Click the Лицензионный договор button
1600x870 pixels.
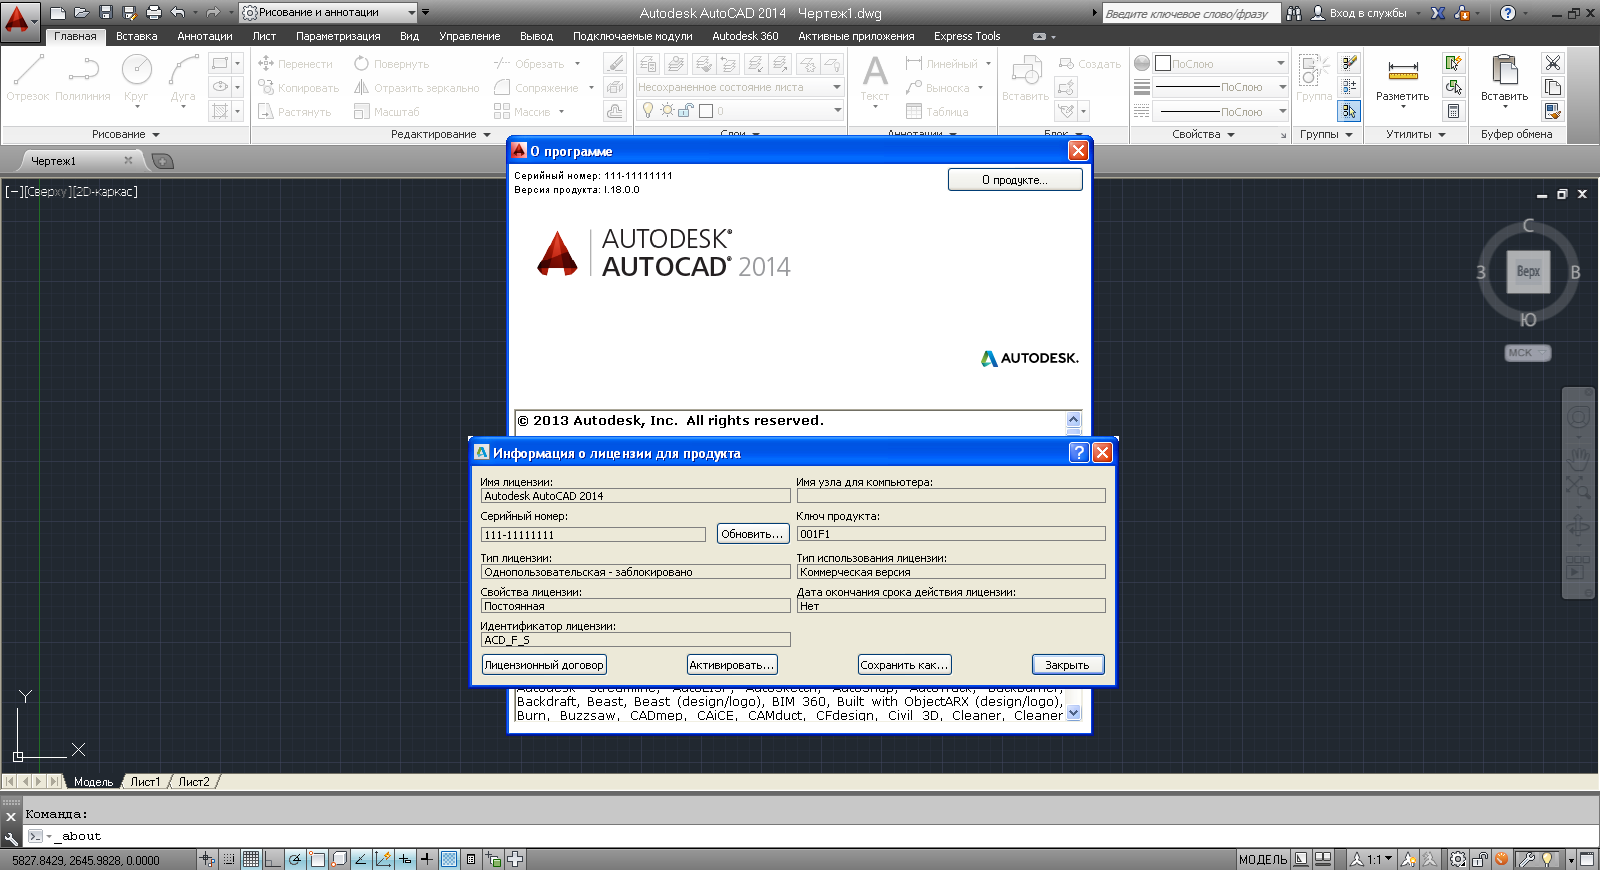coord(544,665)
